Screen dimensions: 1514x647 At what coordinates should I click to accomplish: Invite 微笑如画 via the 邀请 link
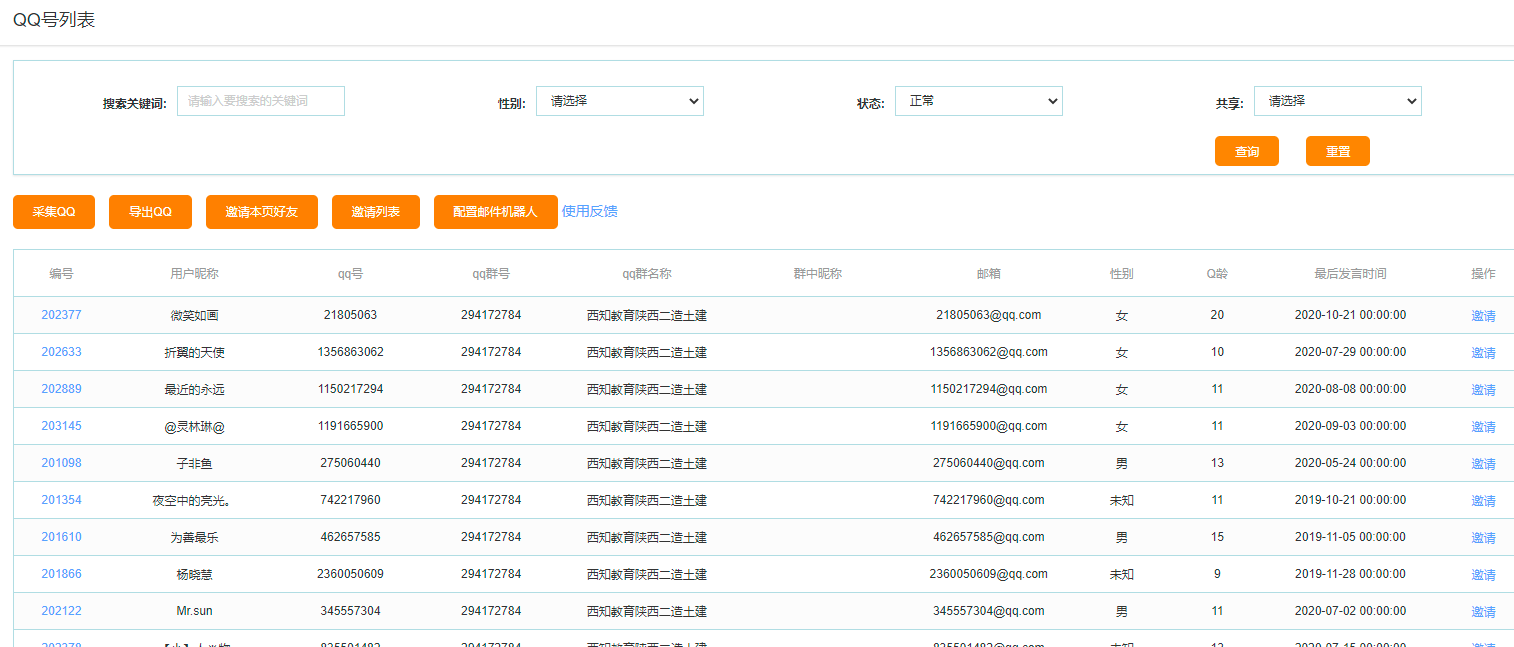coord(1483,315)
